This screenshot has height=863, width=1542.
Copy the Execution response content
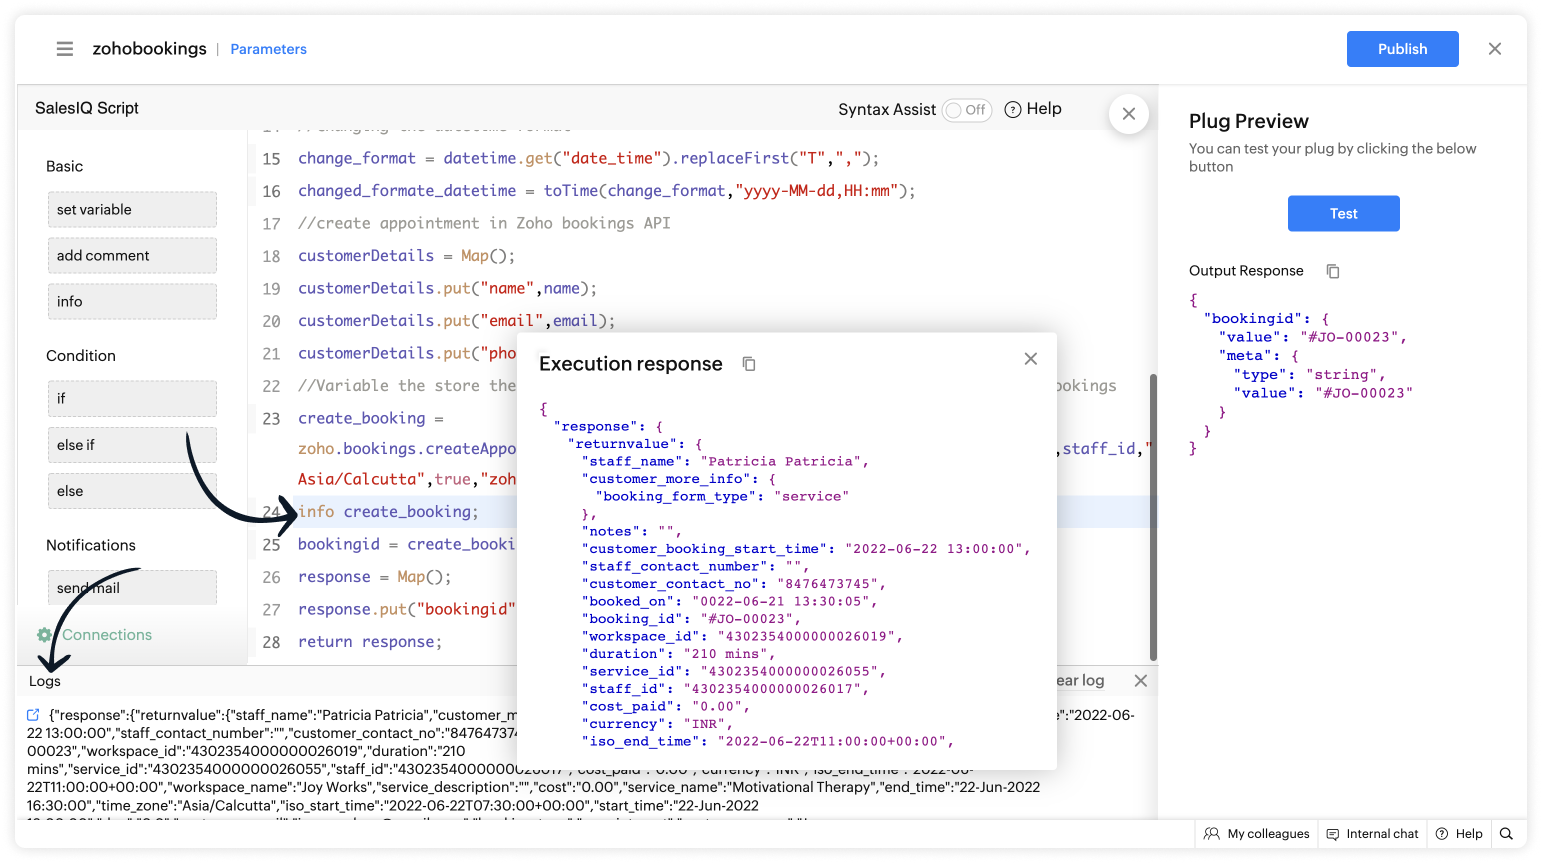click(x=749, y=364)
